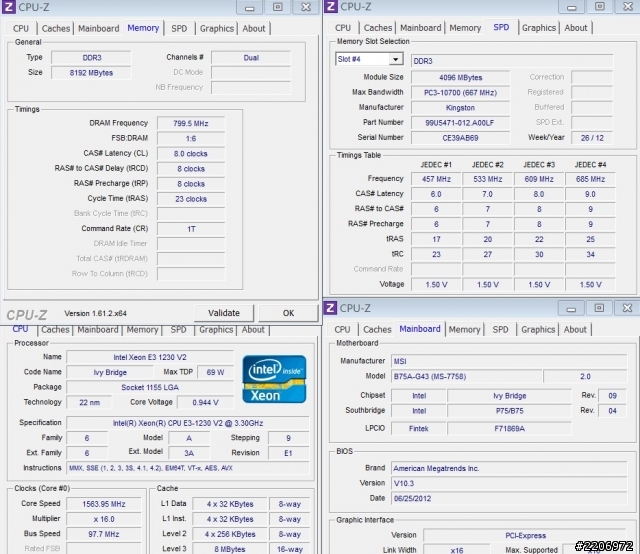Select Channels value Dual
This screenshot has width=640, height=554.
(251, 58)
